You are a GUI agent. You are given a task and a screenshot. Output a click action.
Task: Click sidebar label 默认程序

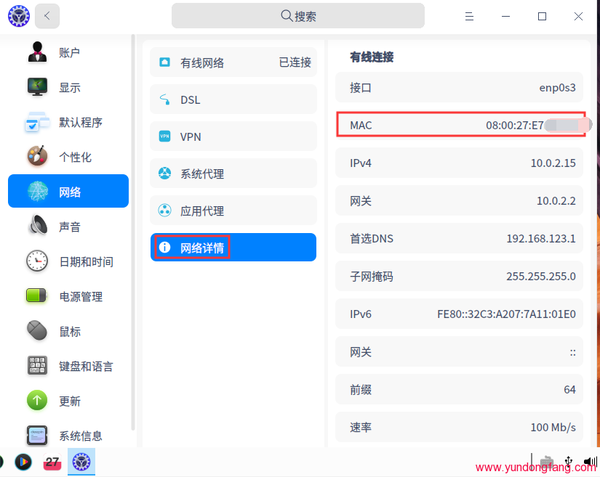pos(80,122)
